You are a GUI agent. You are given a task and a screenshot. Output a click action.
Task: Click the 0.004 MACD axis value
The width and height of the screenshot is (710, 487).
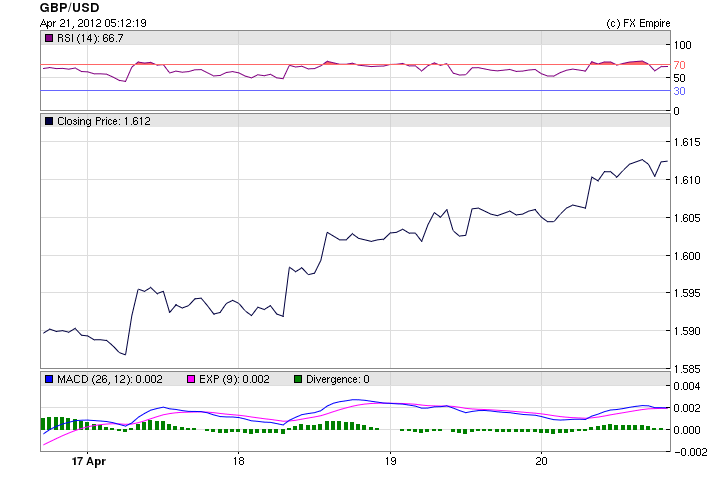click(687, 387)
